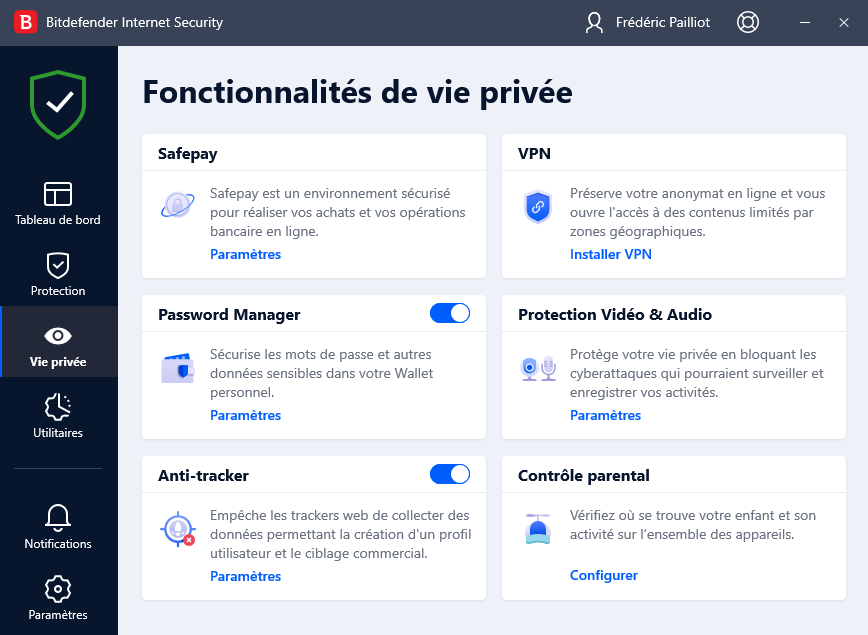The height and width of the screenshot is (635, 868).
Task: Click the VPN shield icon
Action: click(x=538, y=207)
